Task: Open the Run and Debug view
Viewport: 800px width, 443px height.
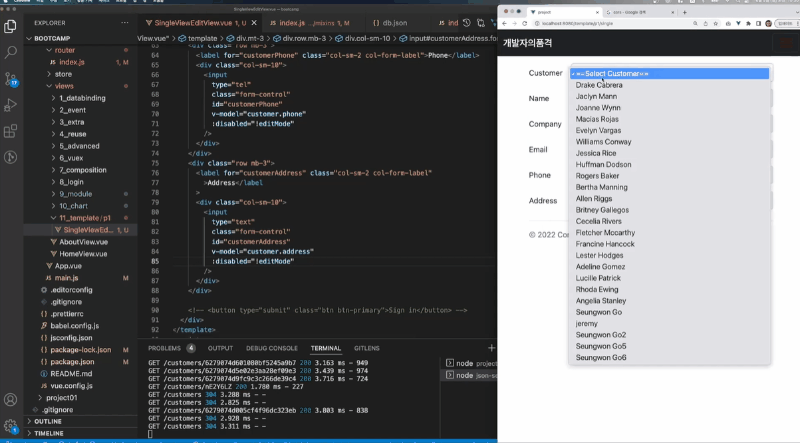Action: coord(12,104)
